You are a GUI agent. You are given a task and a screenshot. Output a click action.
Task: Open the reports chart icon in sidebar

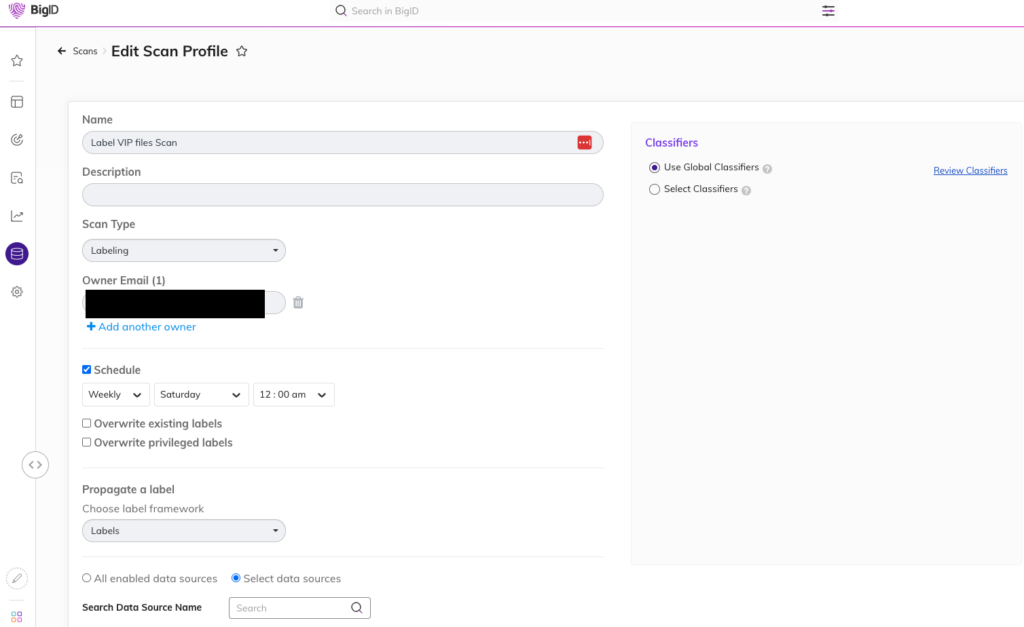[x=17, y=216]
